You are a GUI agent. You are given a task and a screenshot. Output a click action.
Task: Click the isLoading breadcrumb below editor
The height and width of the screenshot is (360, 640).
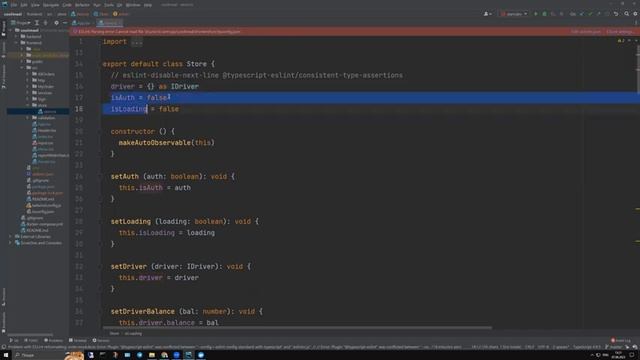(133, 333)
